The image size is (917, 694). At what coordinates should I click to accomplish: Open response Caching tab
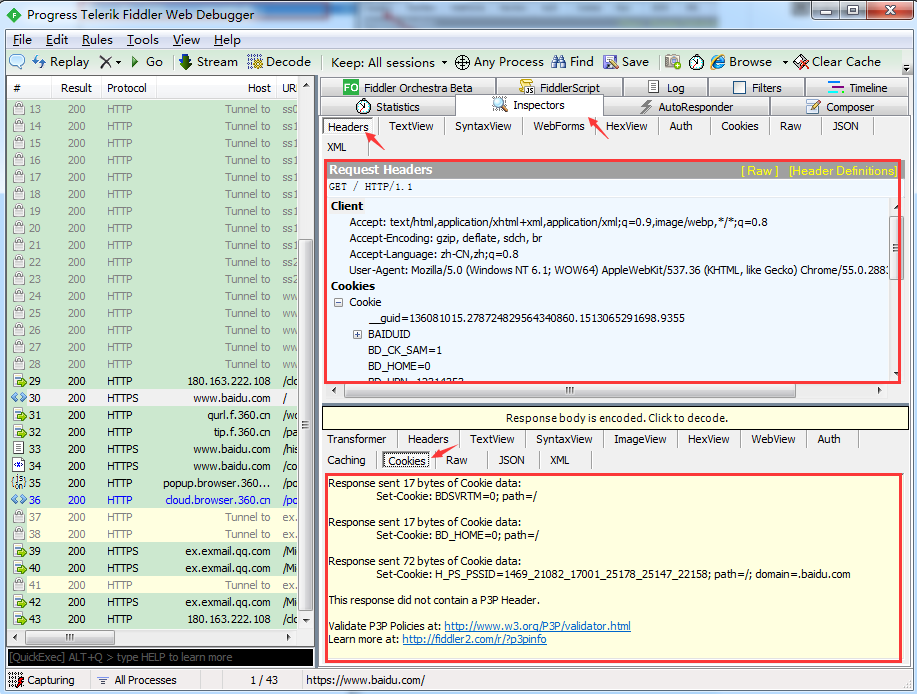pos(346,460)
